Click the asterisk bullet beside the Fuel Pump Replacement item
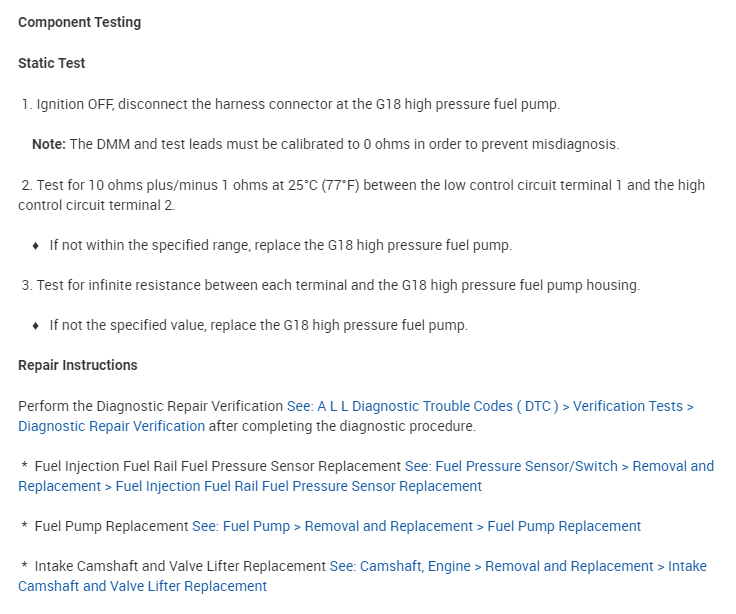Image resolution: width=736 pixels, height=614 pixels. click(24, 526)
